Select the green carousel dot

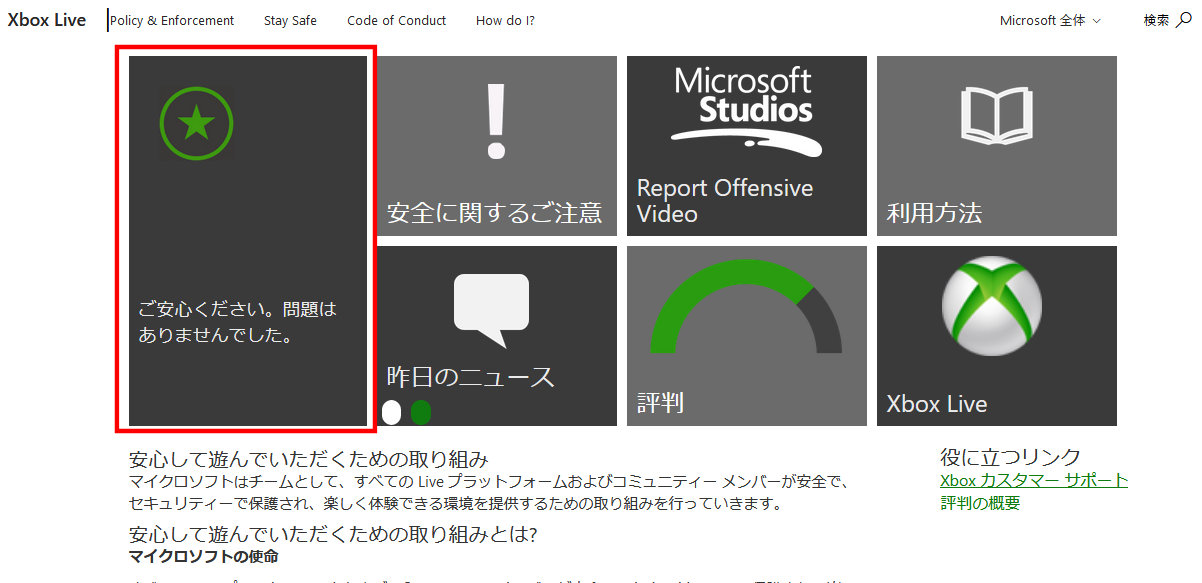coord(421,412)
